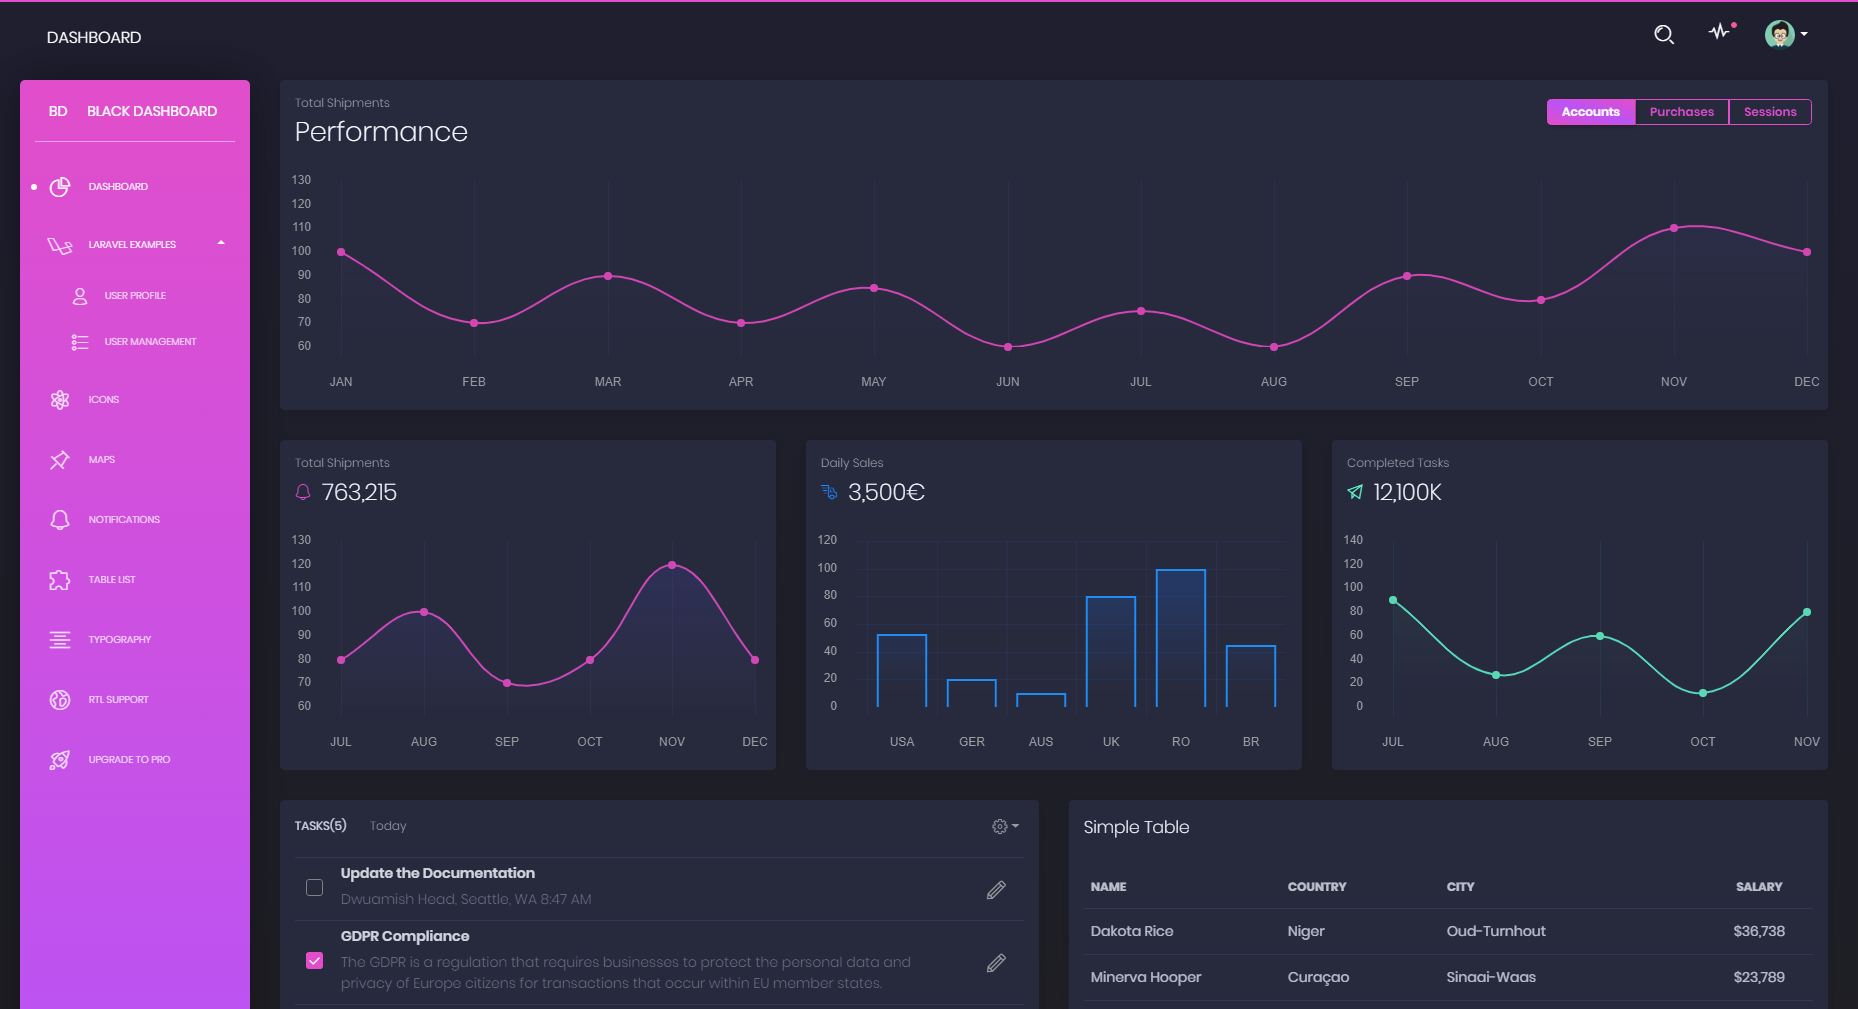
Task: Check the Update the Documentation checkbox
Action: click(x=314, y=888)
